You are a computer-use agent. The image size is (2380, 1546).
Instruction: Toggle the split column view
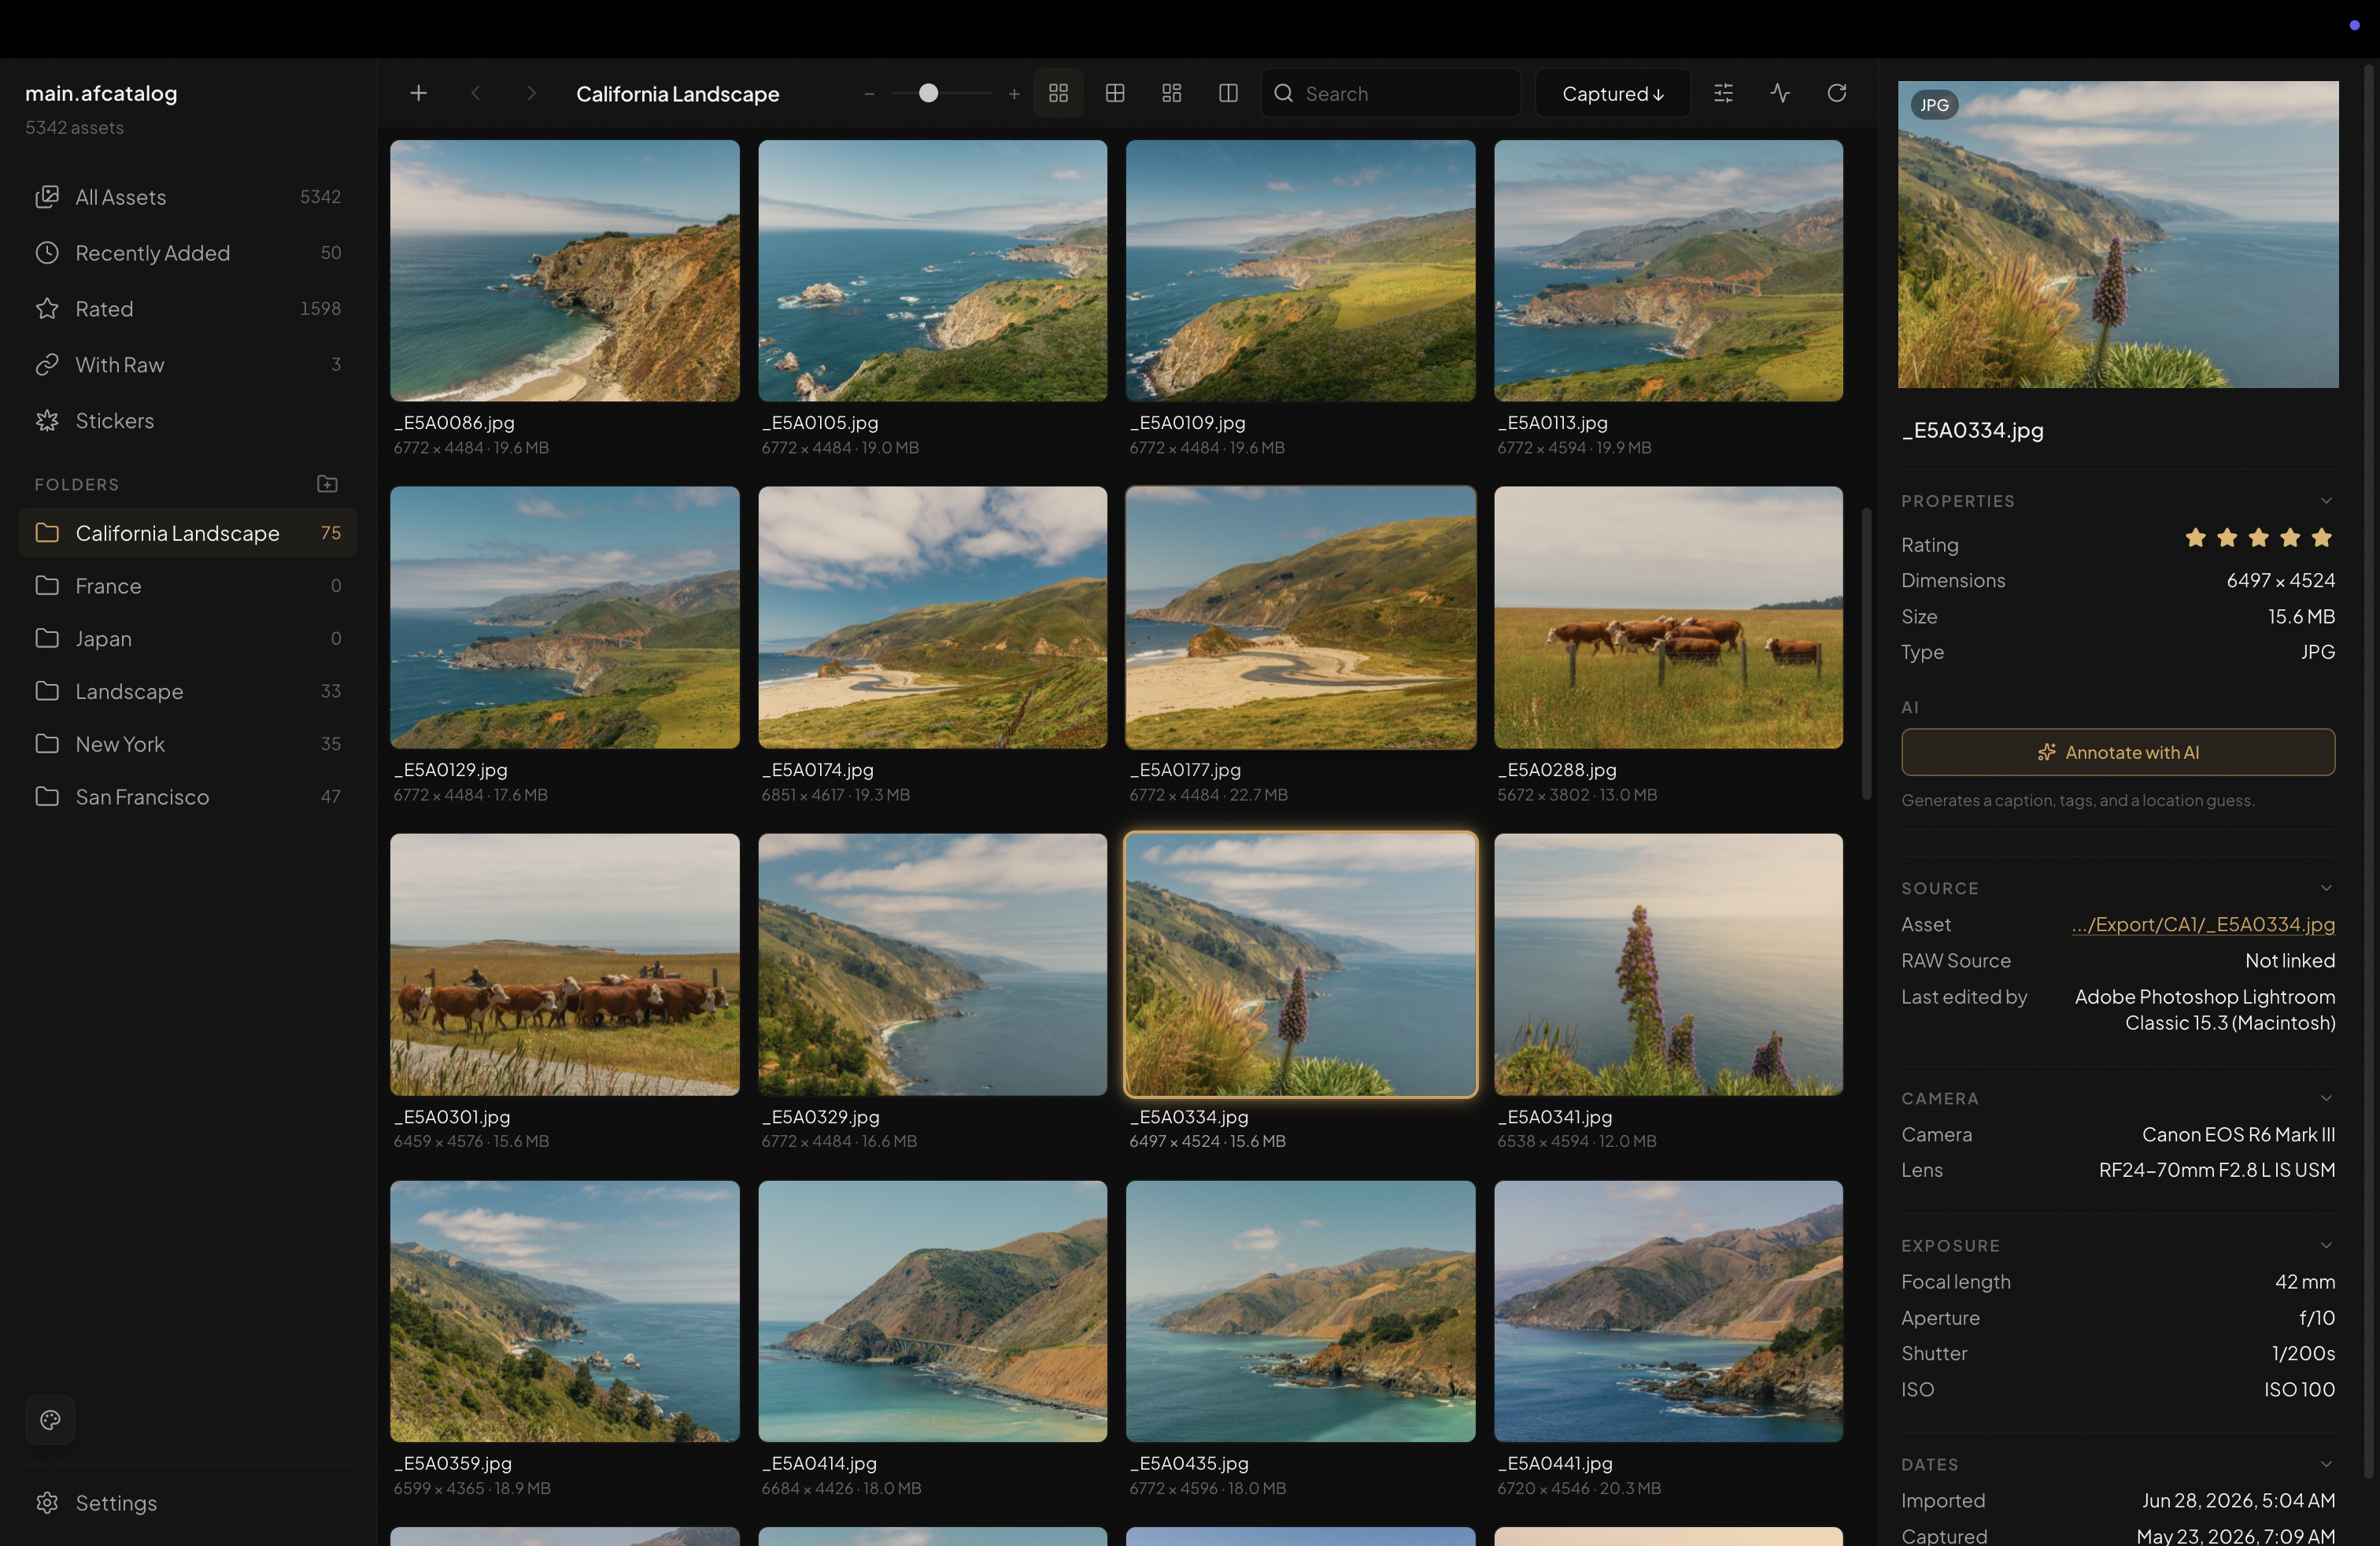(x=1228, y=93)
